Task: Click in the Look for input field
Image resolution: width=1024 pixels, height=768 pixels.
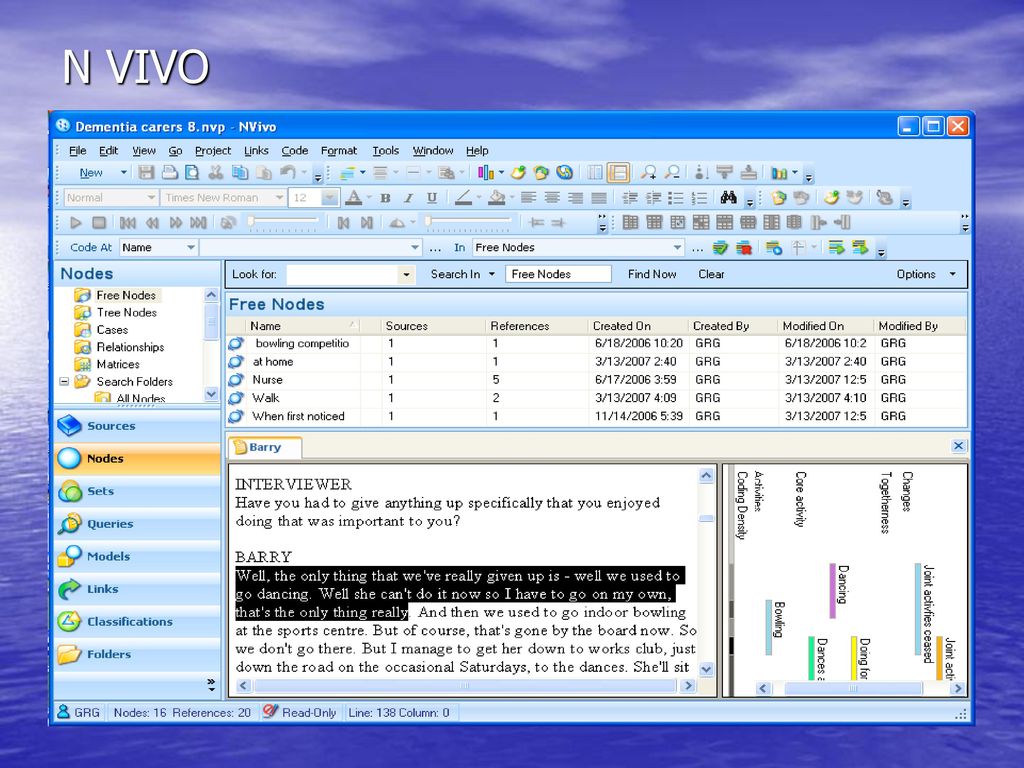Action: click(x=342, y=275)
